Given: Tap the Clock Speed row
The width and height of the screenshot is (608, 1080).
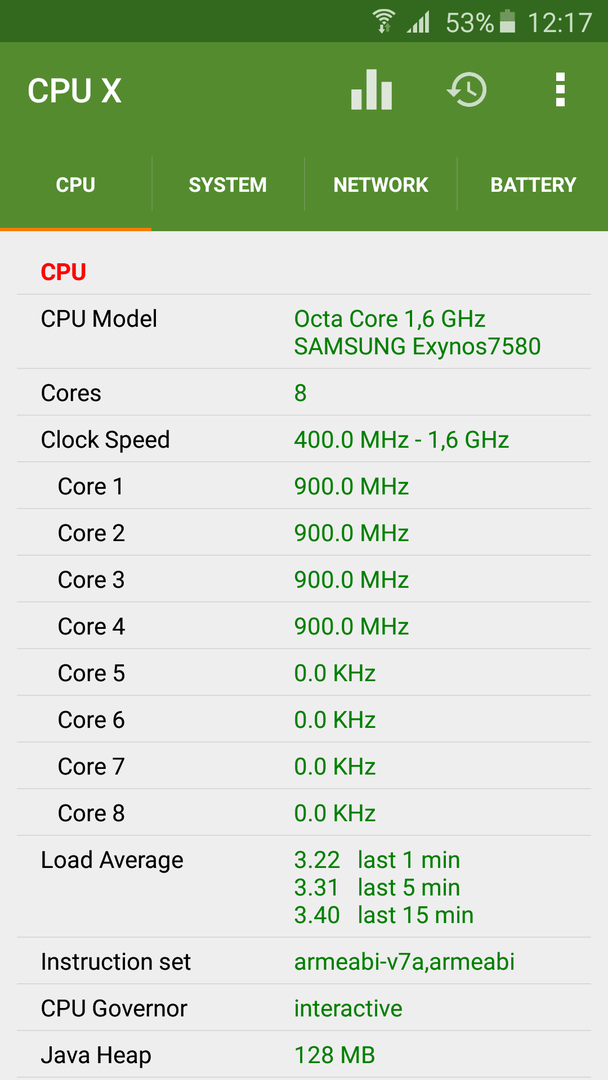Looking at the screenshot, I should [304, 439].
